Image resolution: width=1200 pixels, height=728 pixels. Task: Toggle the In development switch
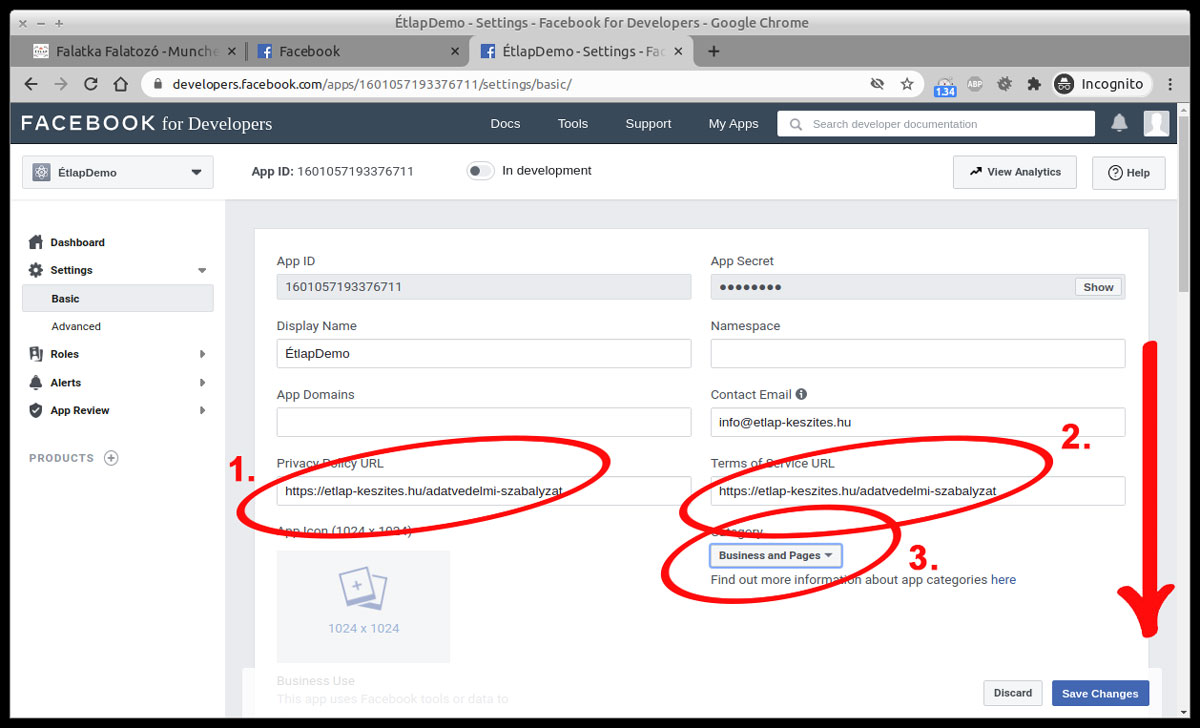click(480, 171)
